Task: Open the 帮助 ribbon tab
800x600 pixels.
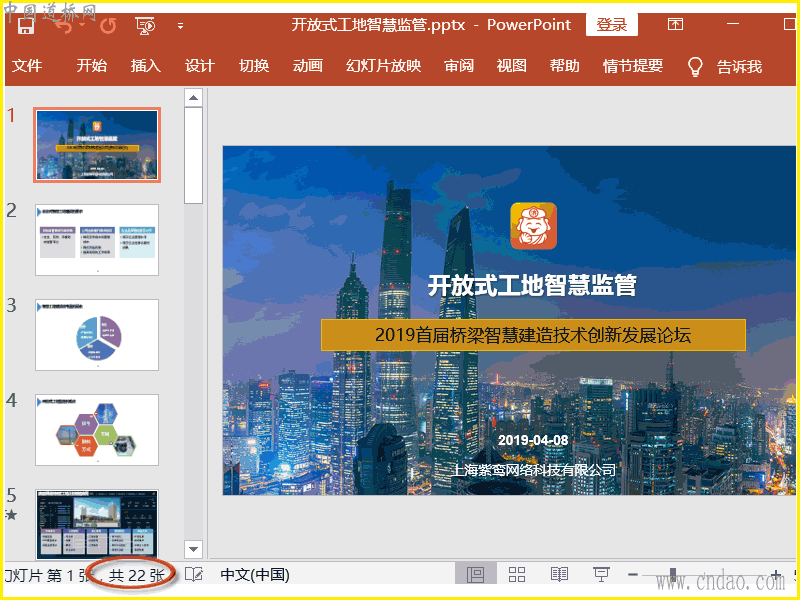Action: pos(565,66)
